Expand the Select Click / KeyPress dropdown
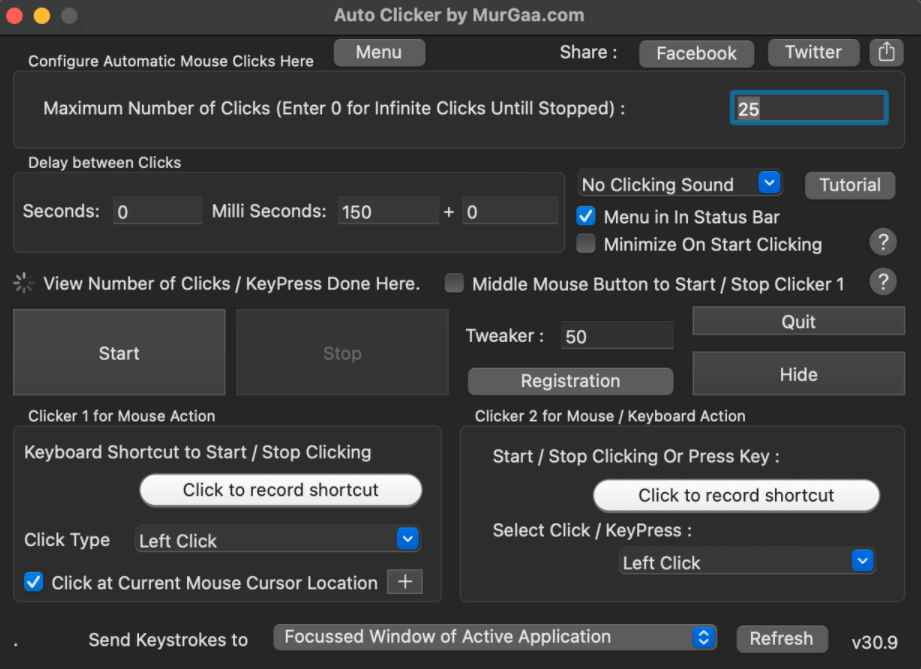Image resolution: width=921 pixels, height=669 pixels. point(861,561)
